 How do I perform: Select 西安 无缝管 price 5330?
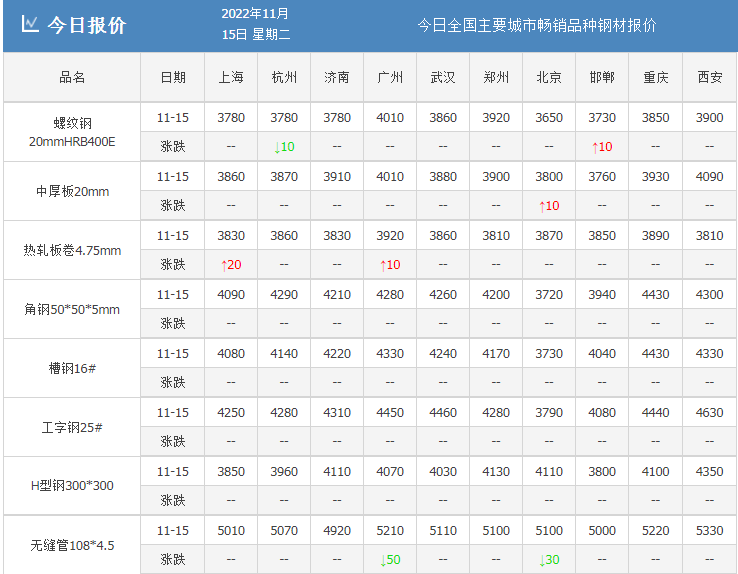pyautogui.click(x=709, y=531)
